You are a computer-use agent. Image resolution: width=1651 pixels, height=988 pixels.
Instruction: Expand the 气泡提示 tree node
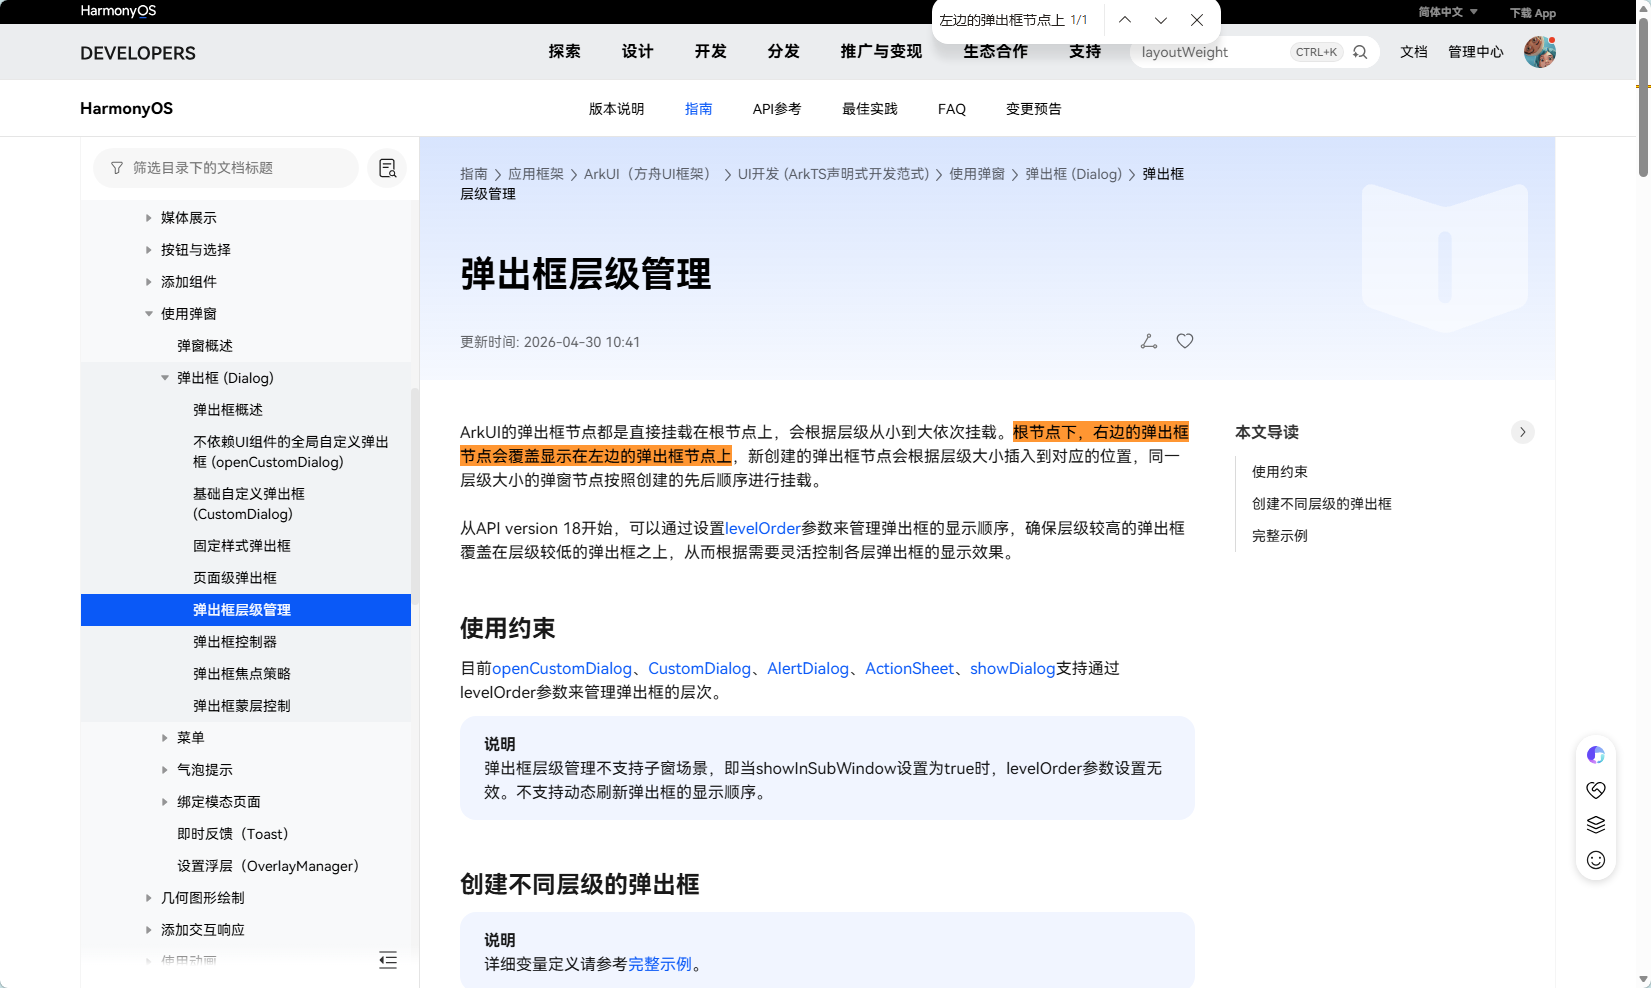(x=165, y=770)
